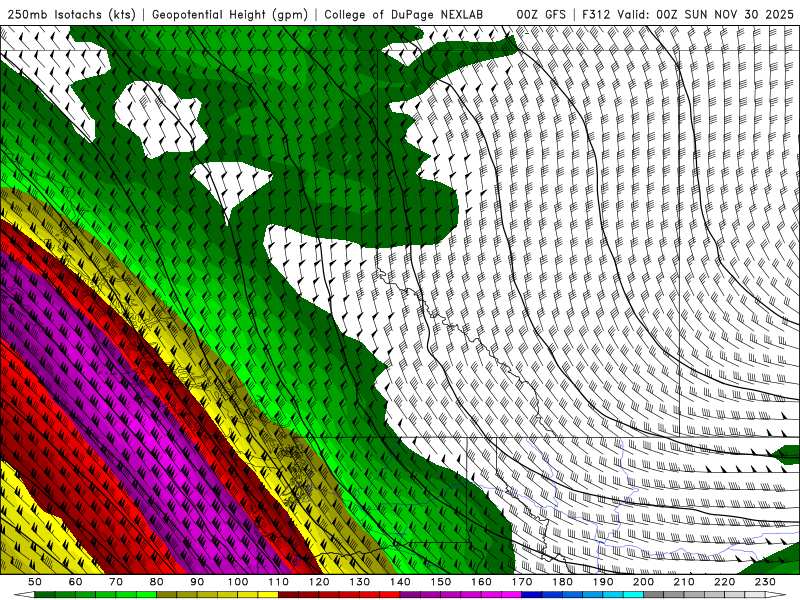Screen dimensions: 800x600
Task: Click the '90' color scale label
Action: click(197, 582)
